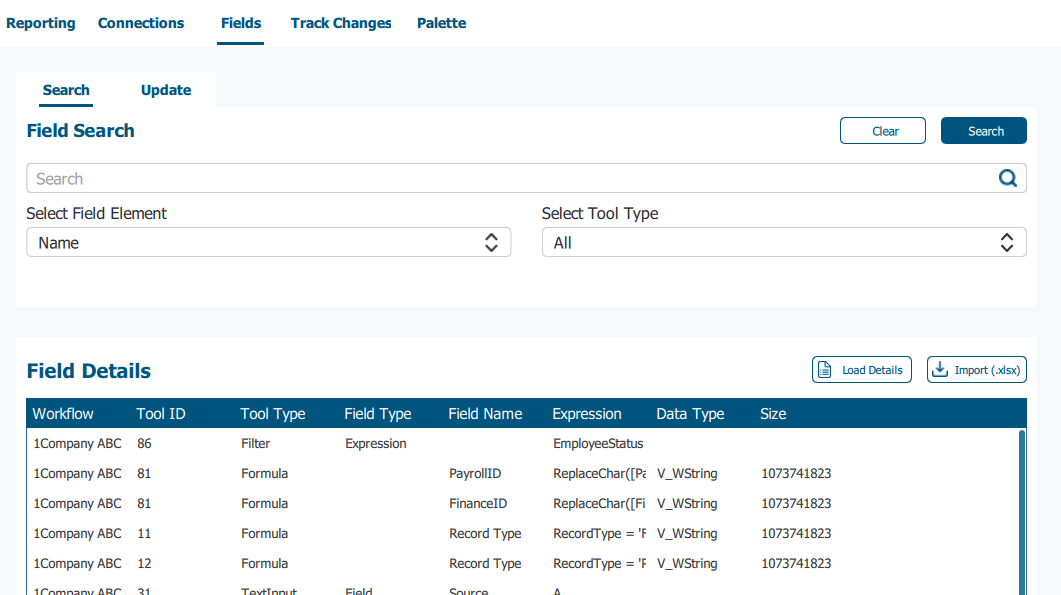
Task: Click the Expression column header
Action: [x=587, y=414]
